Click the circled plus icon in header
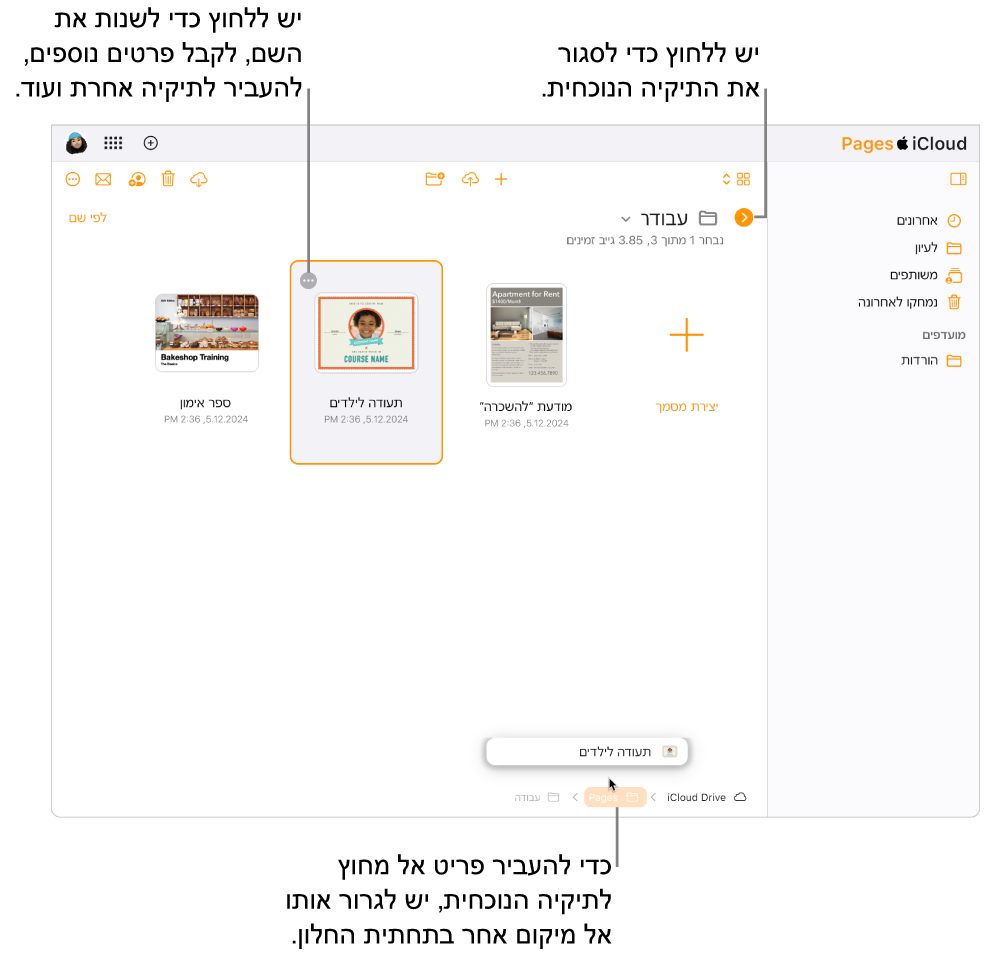 (151, 143)
